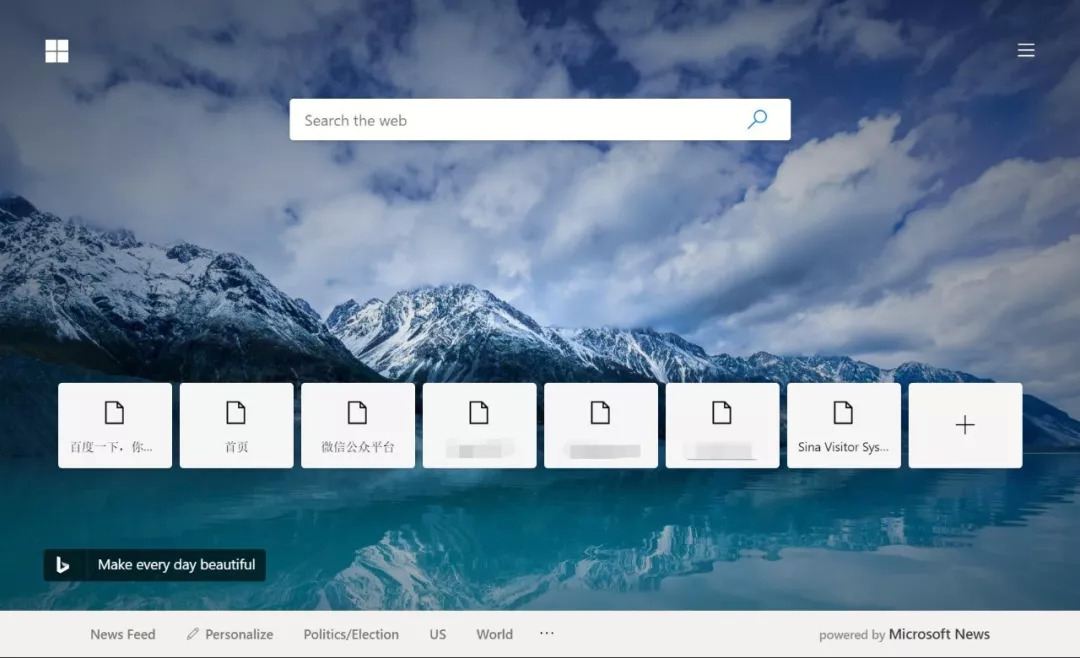Expand more news categories with ellipsis
Viewport: 1080px width, 658px height.
[547, 633]
